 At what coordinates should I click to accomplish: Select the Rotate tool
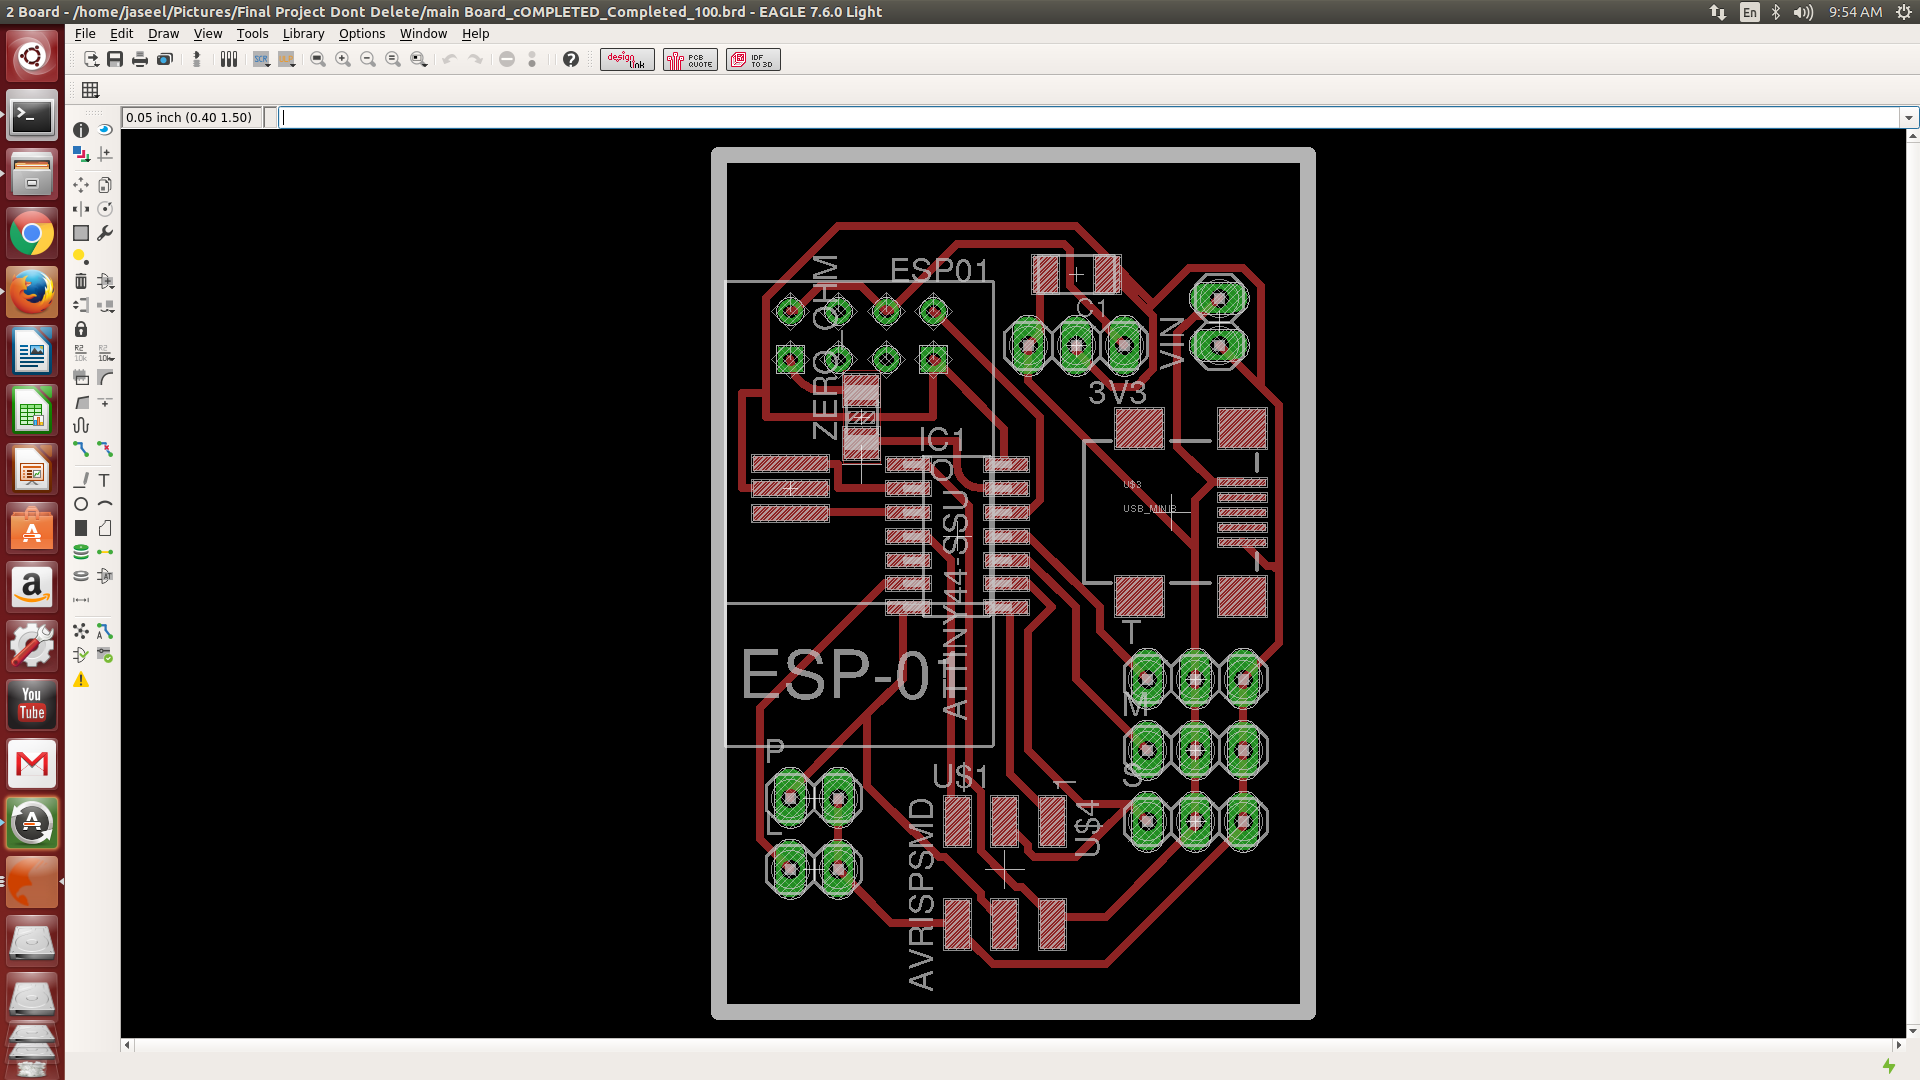105,209
